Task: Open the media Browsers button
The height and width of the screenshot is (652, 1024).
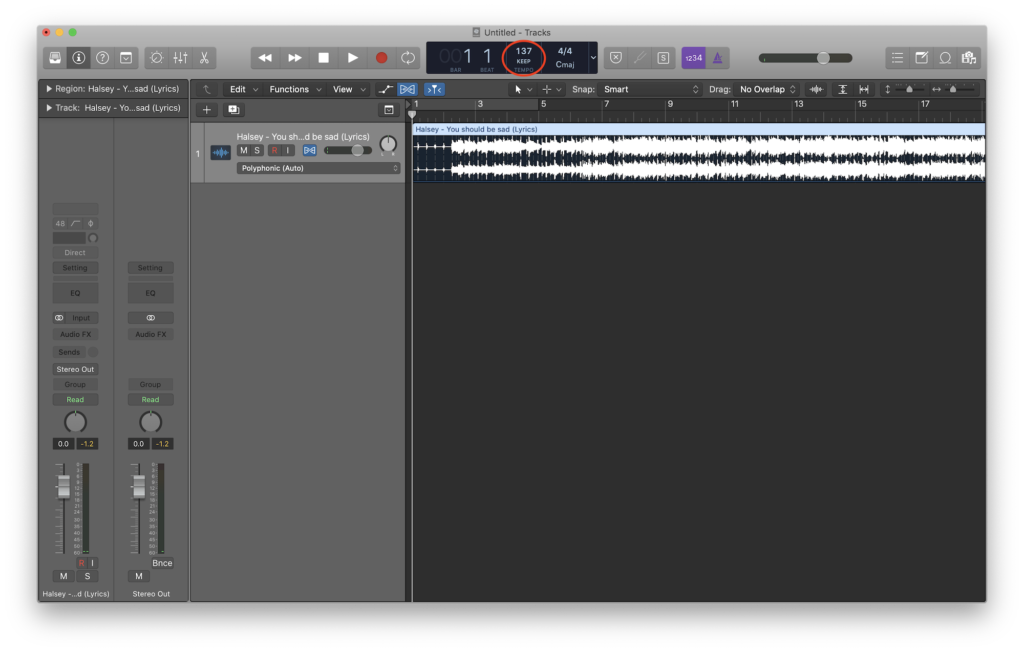Action: [969, 58]
